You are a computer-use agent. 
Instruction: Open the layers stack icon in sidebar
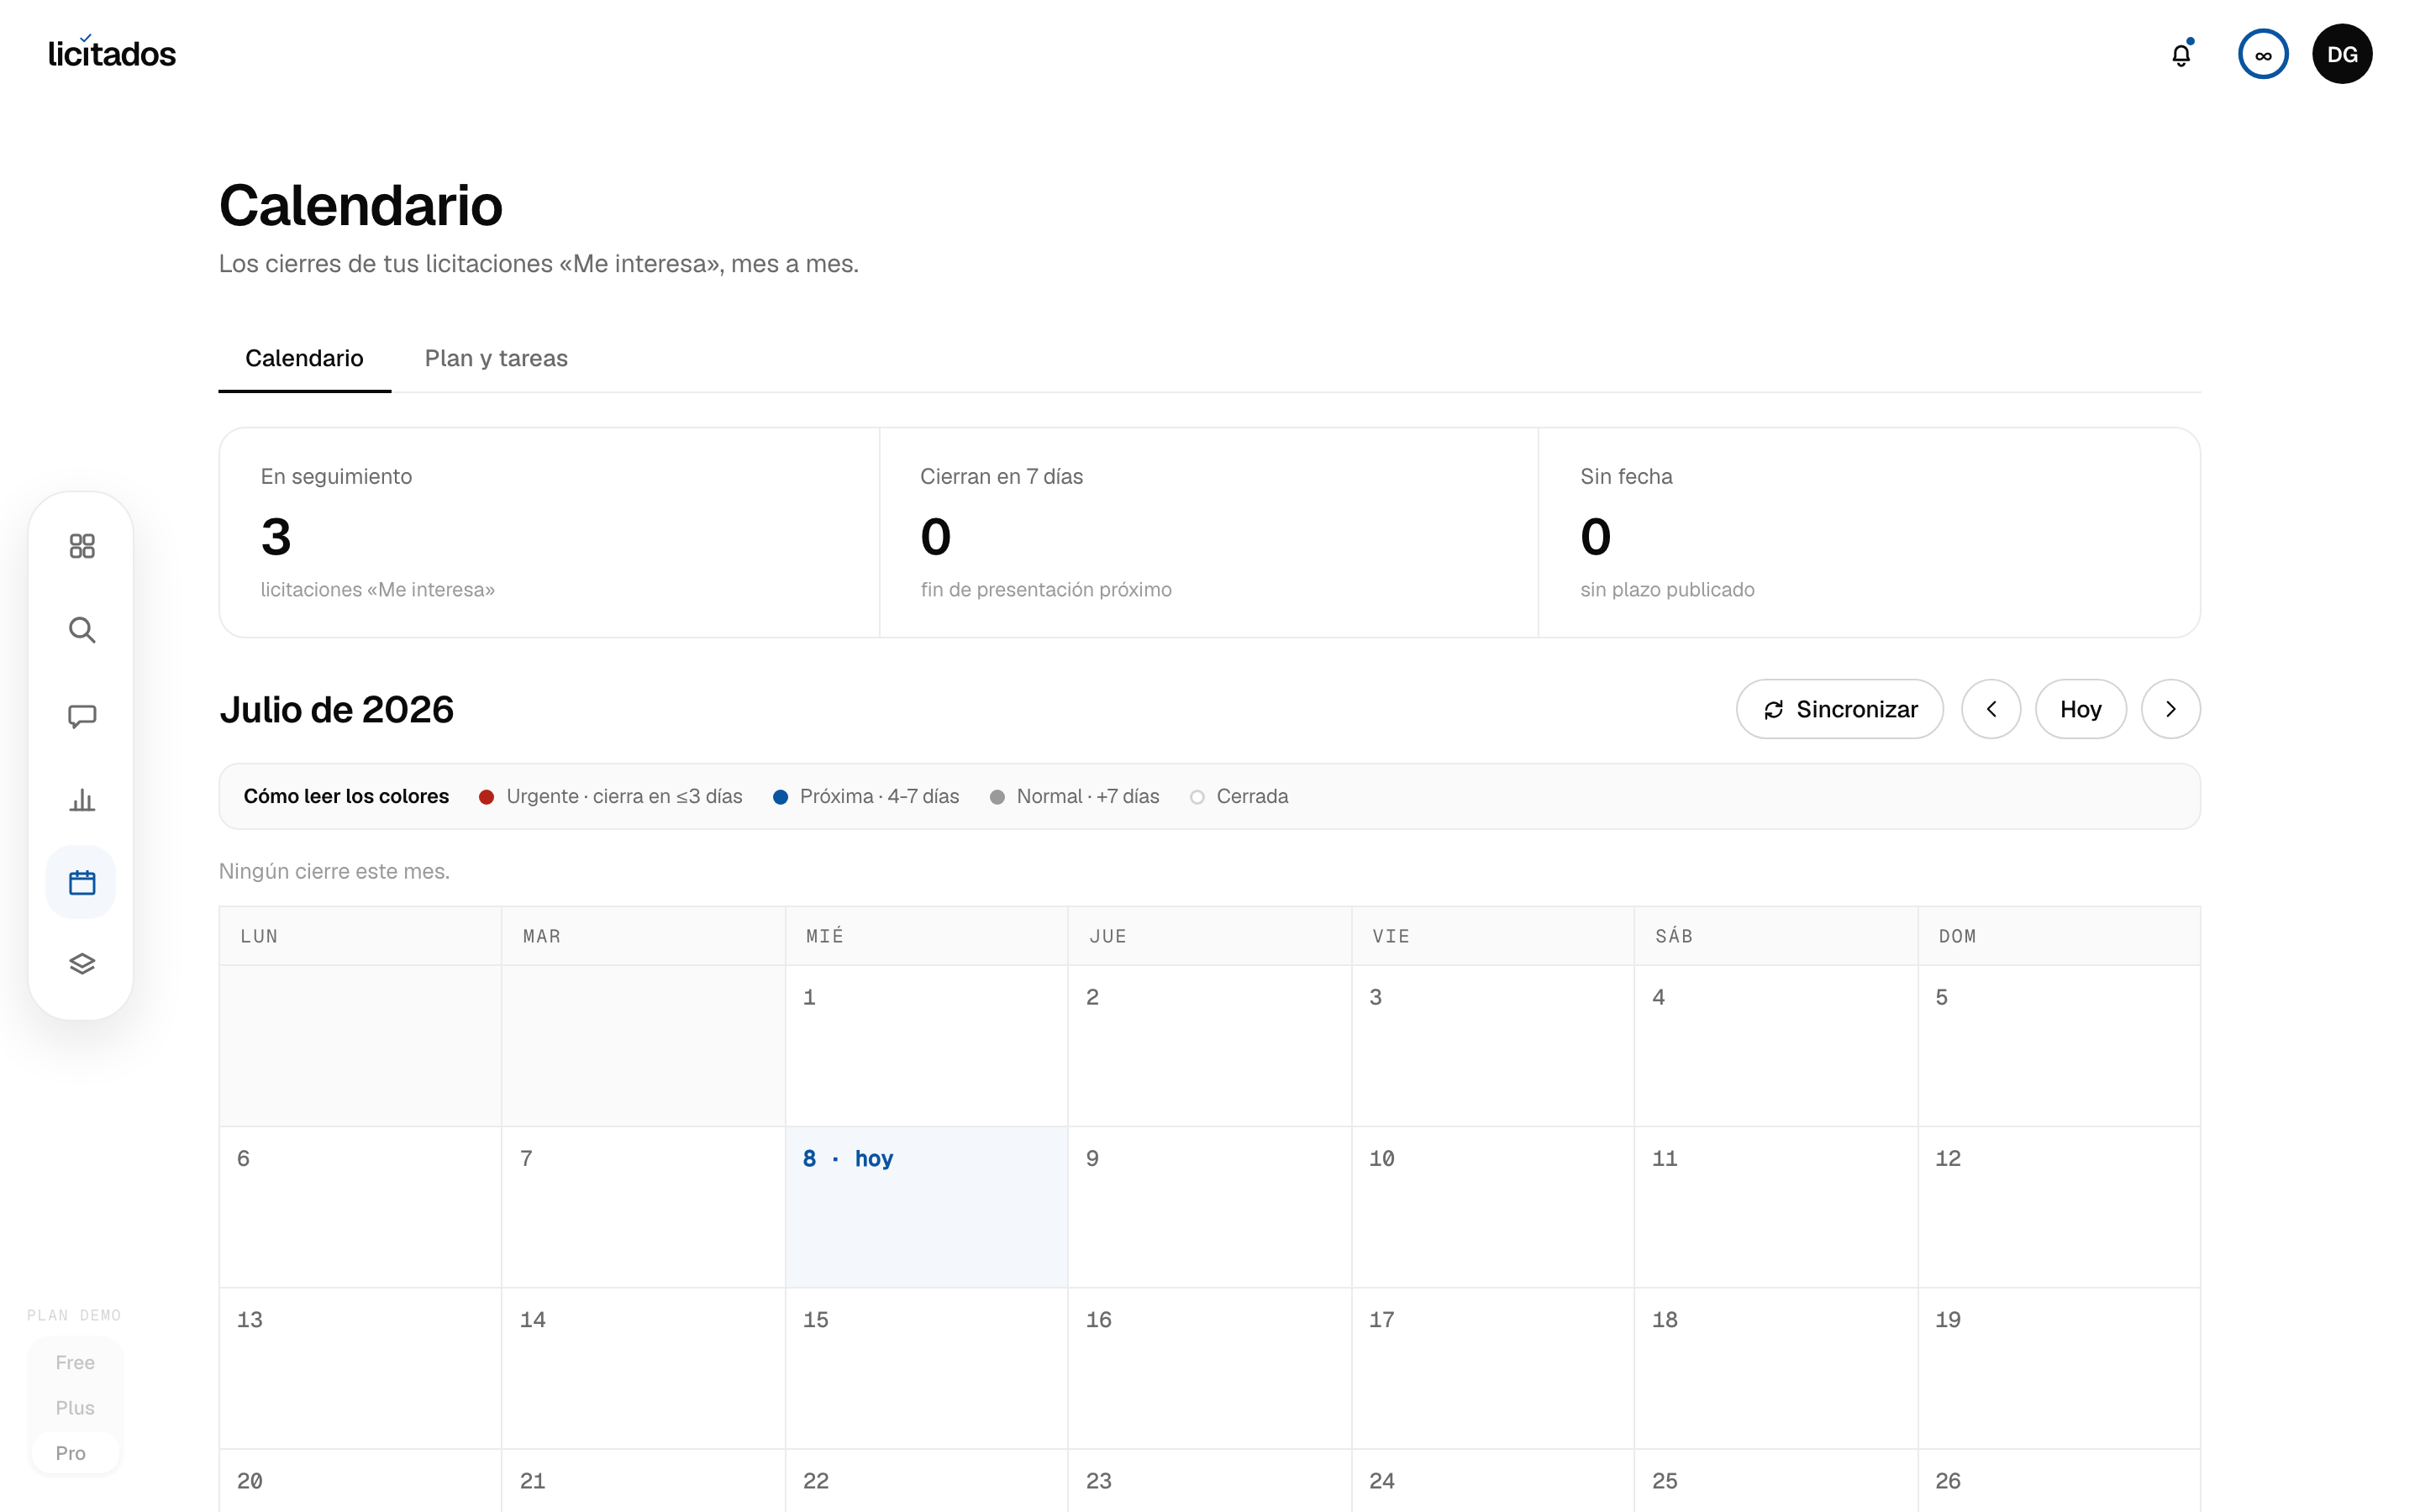82,964
